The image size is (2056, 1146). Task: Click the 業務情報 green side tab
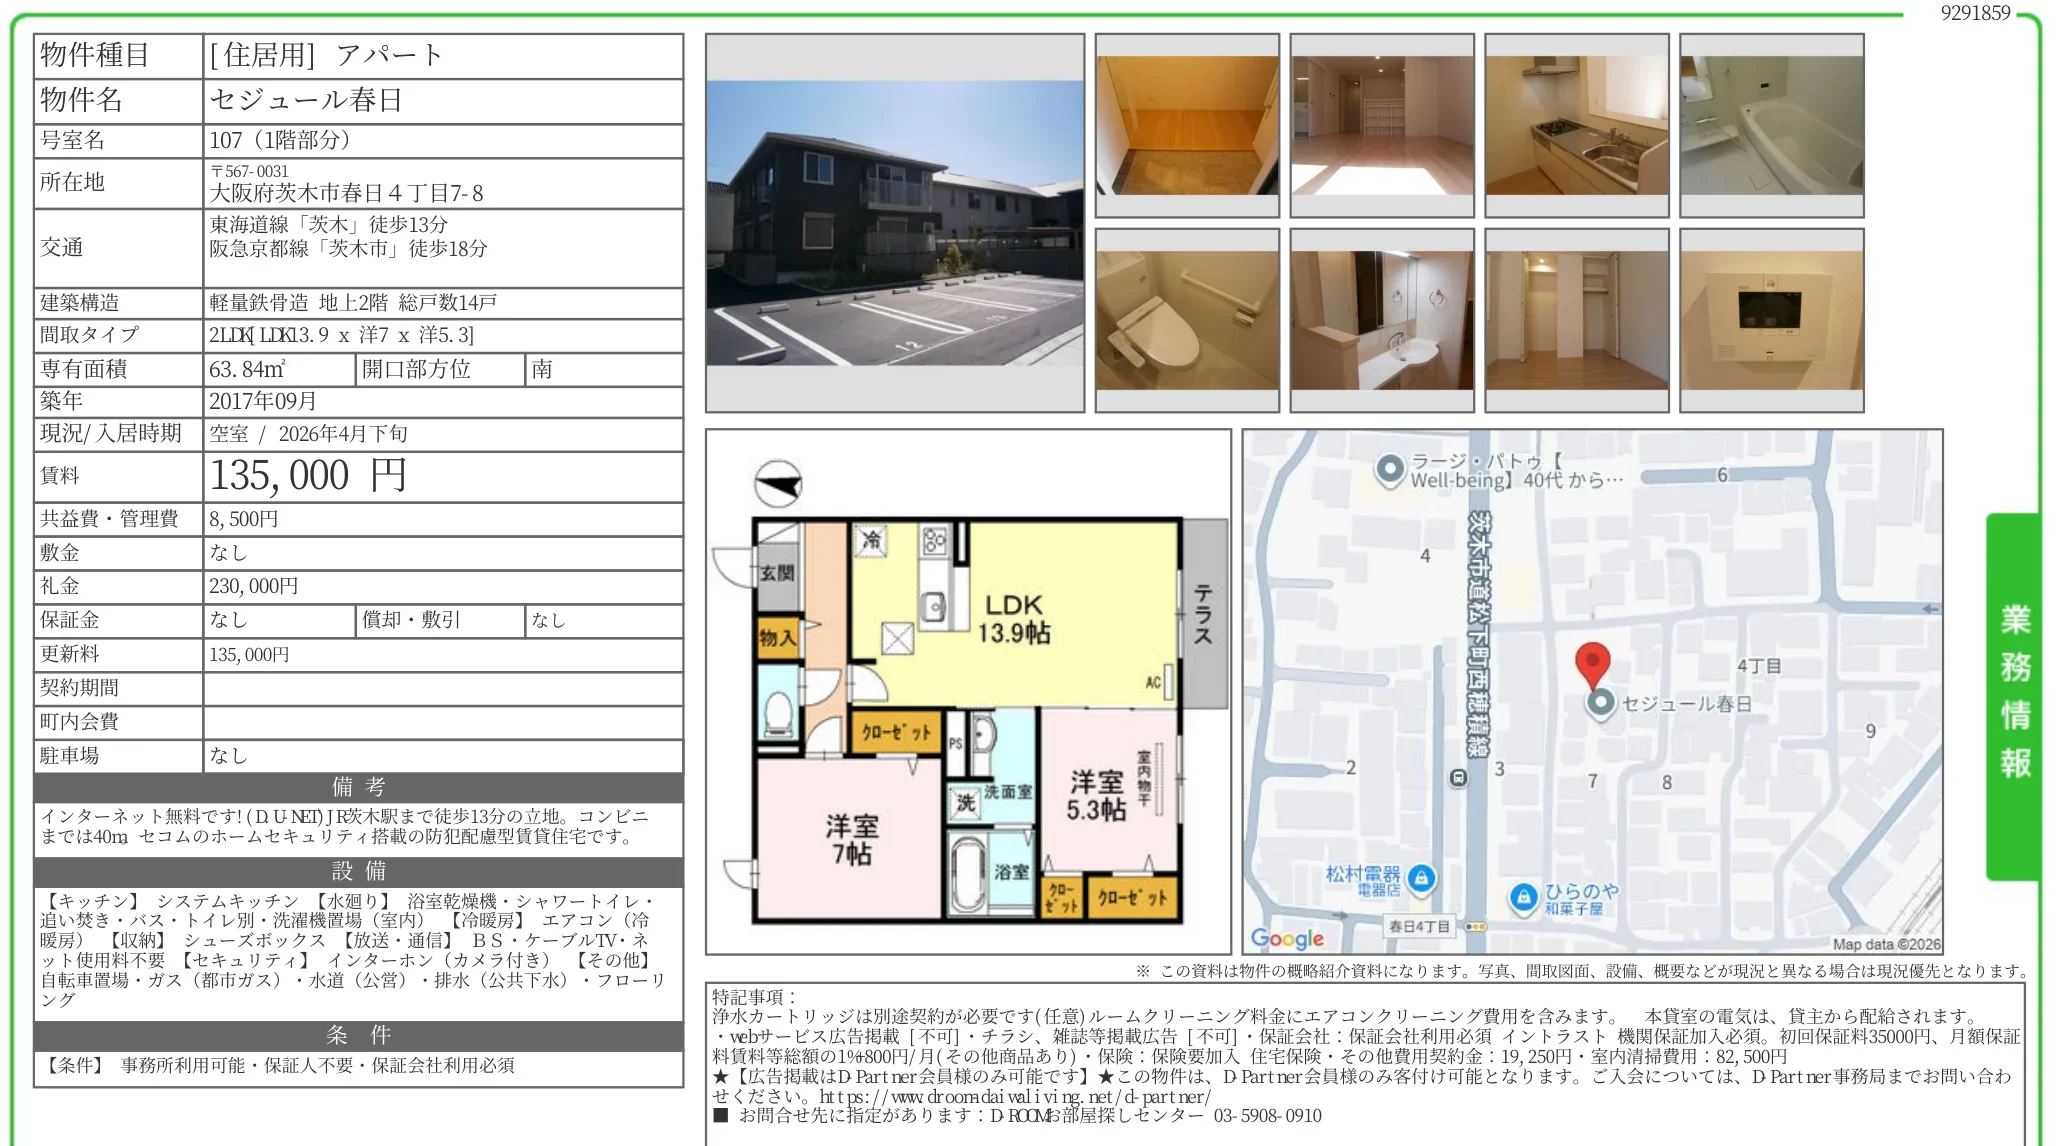tap(2013, 693)
